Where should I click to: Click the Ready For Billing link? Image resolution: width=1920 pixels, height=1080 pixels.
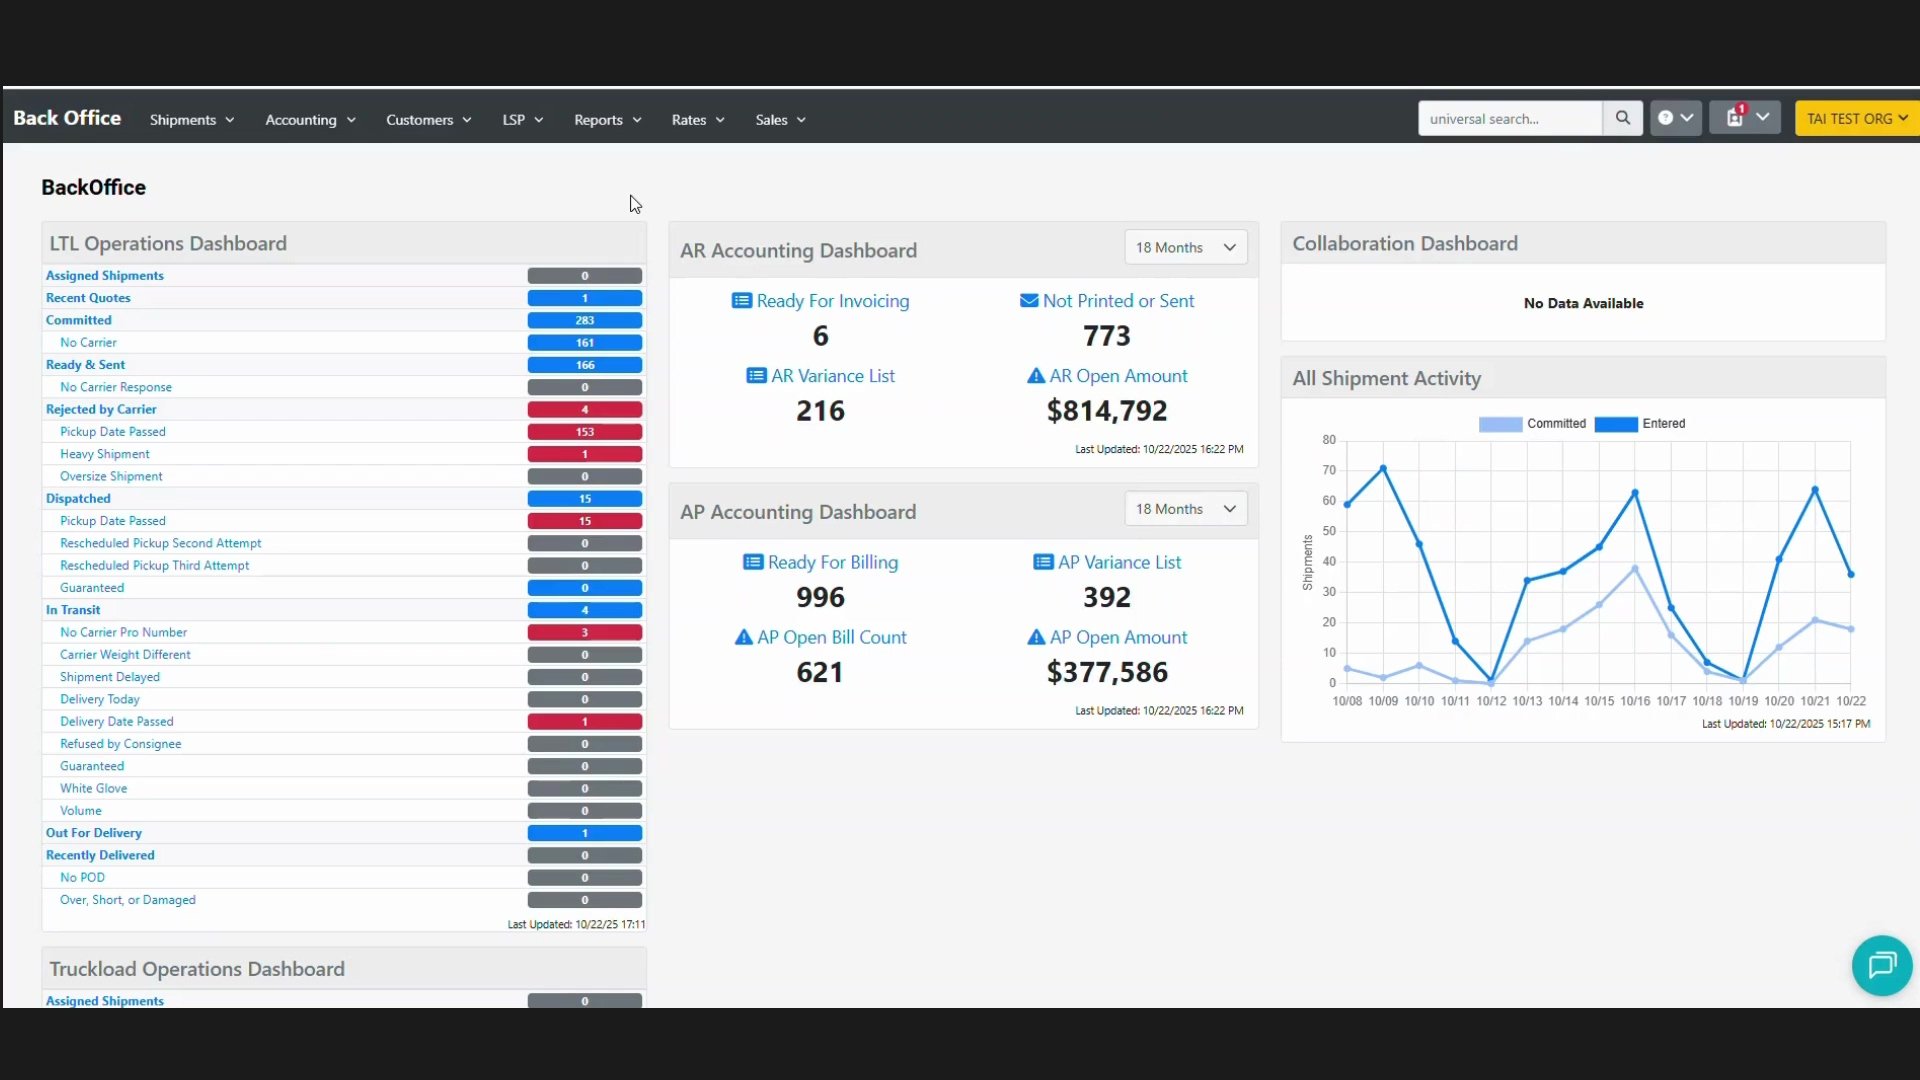832,562
